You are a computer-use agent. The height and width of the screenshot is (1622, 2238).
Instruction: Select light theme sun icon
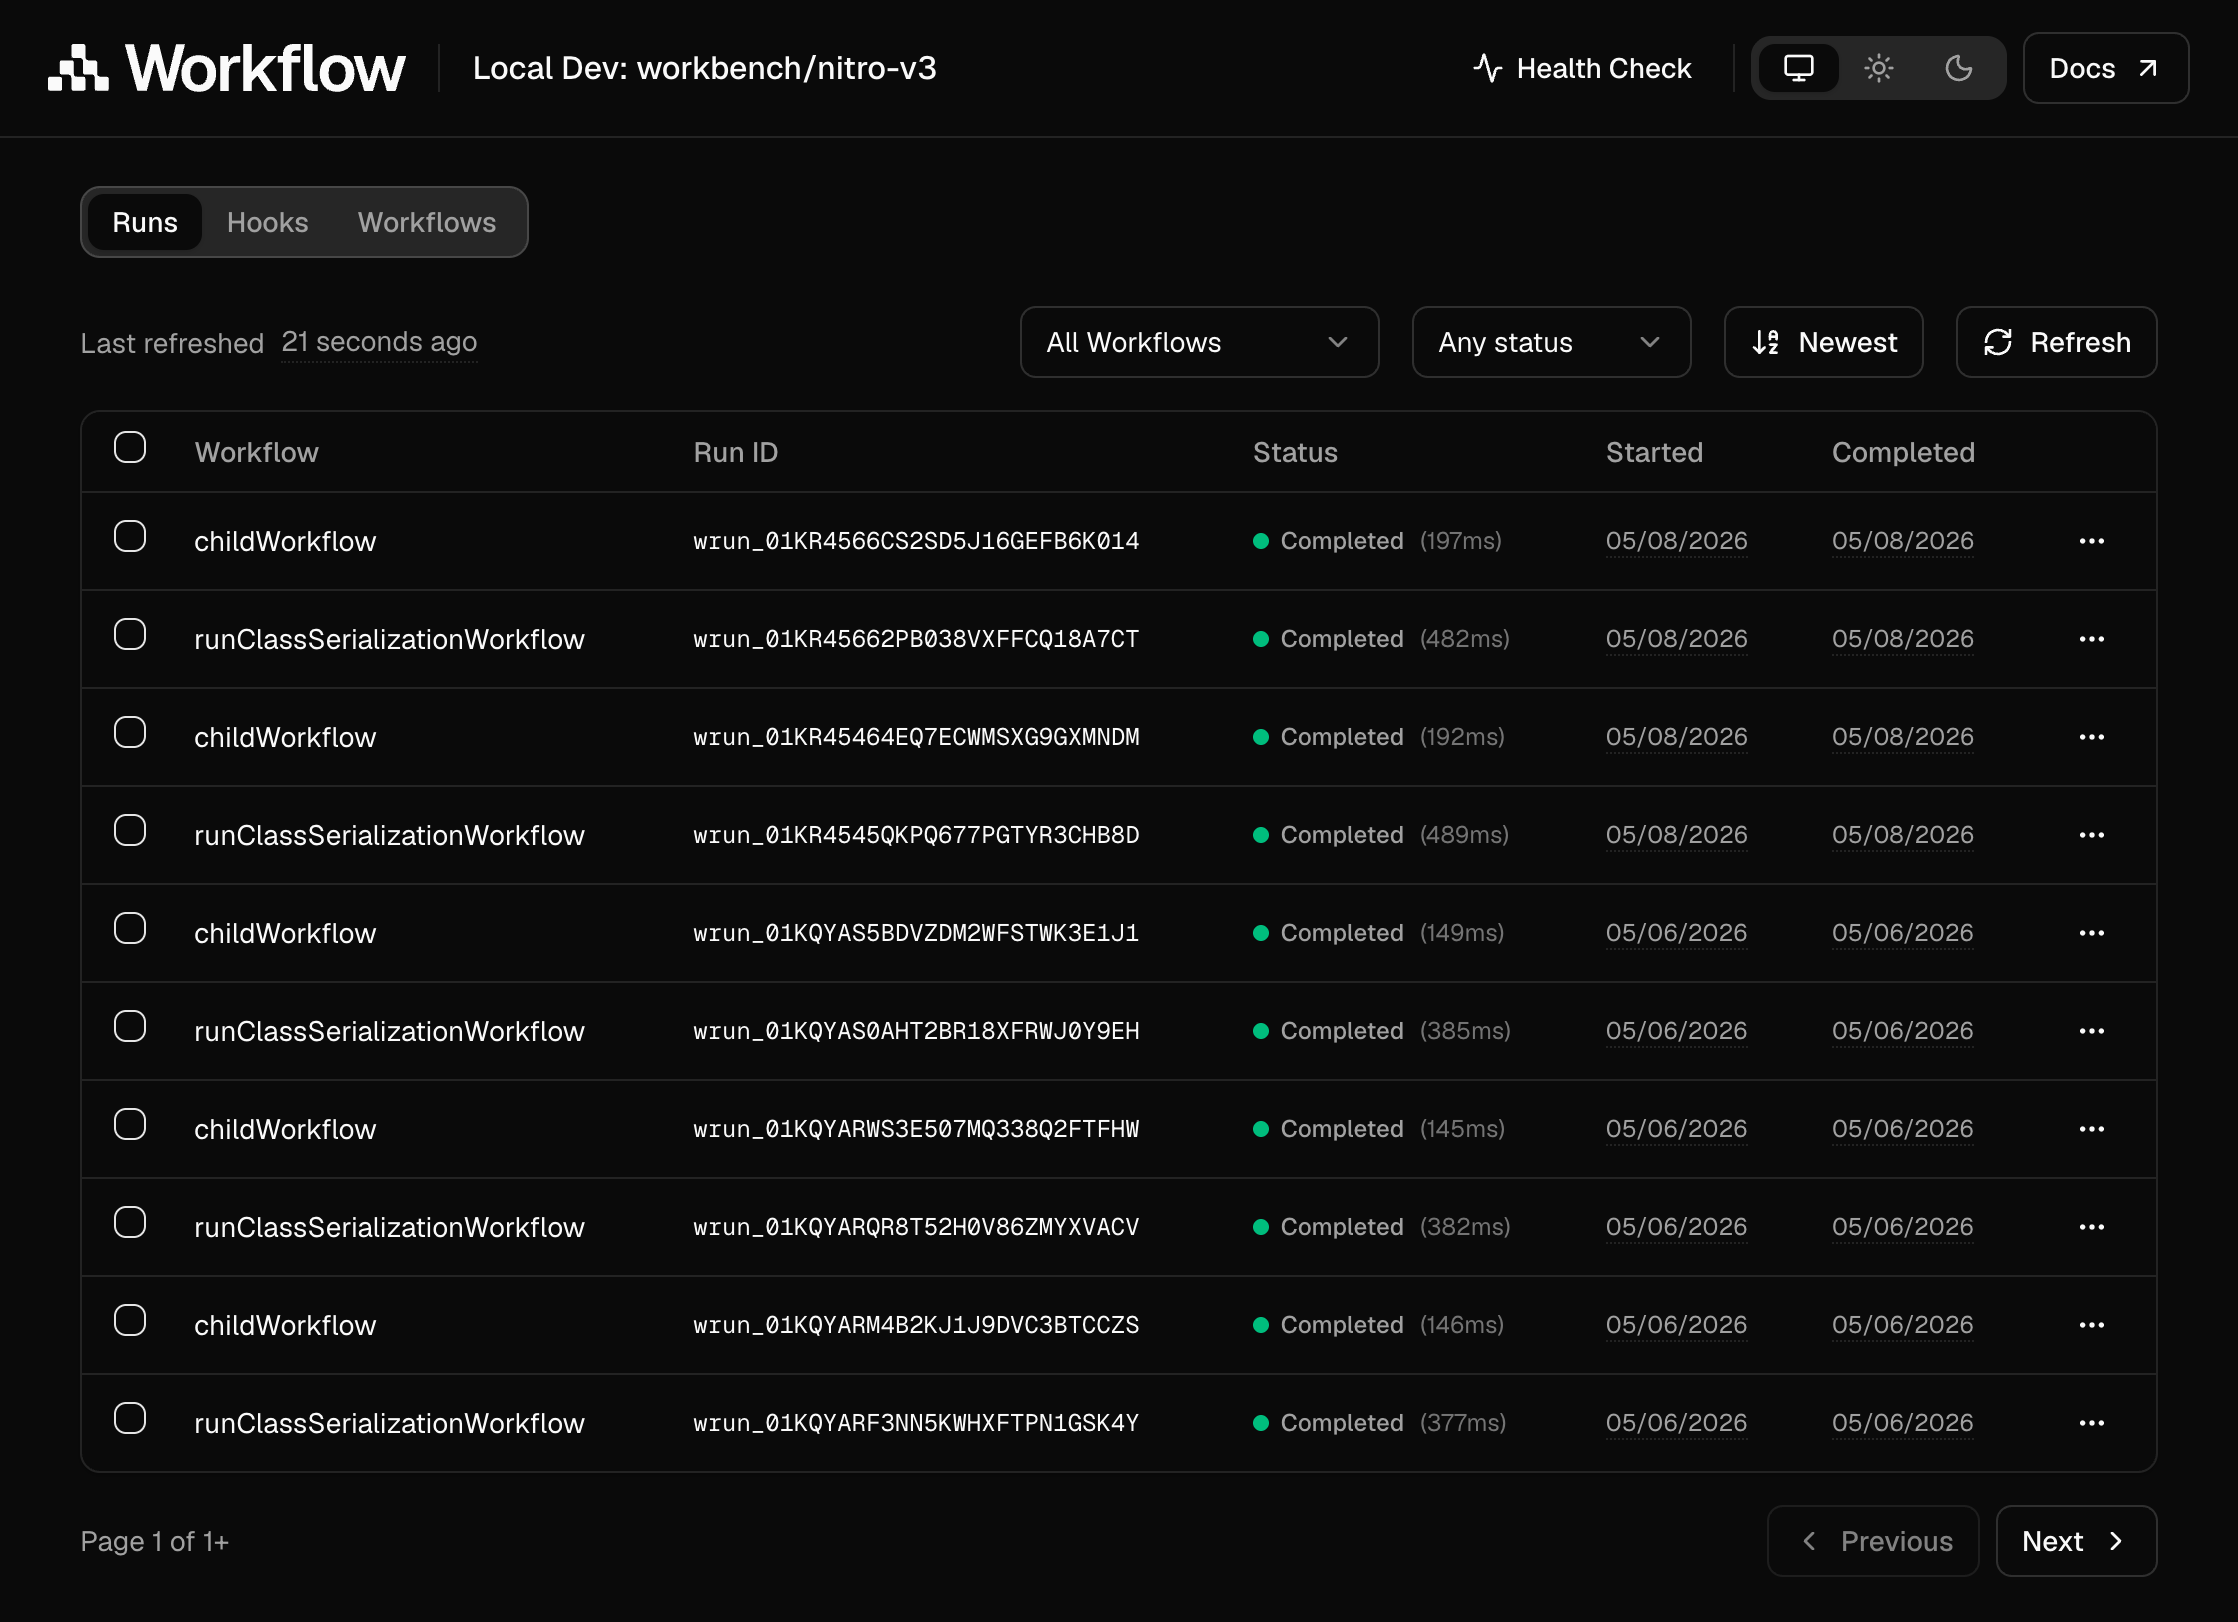(1878, 68)
